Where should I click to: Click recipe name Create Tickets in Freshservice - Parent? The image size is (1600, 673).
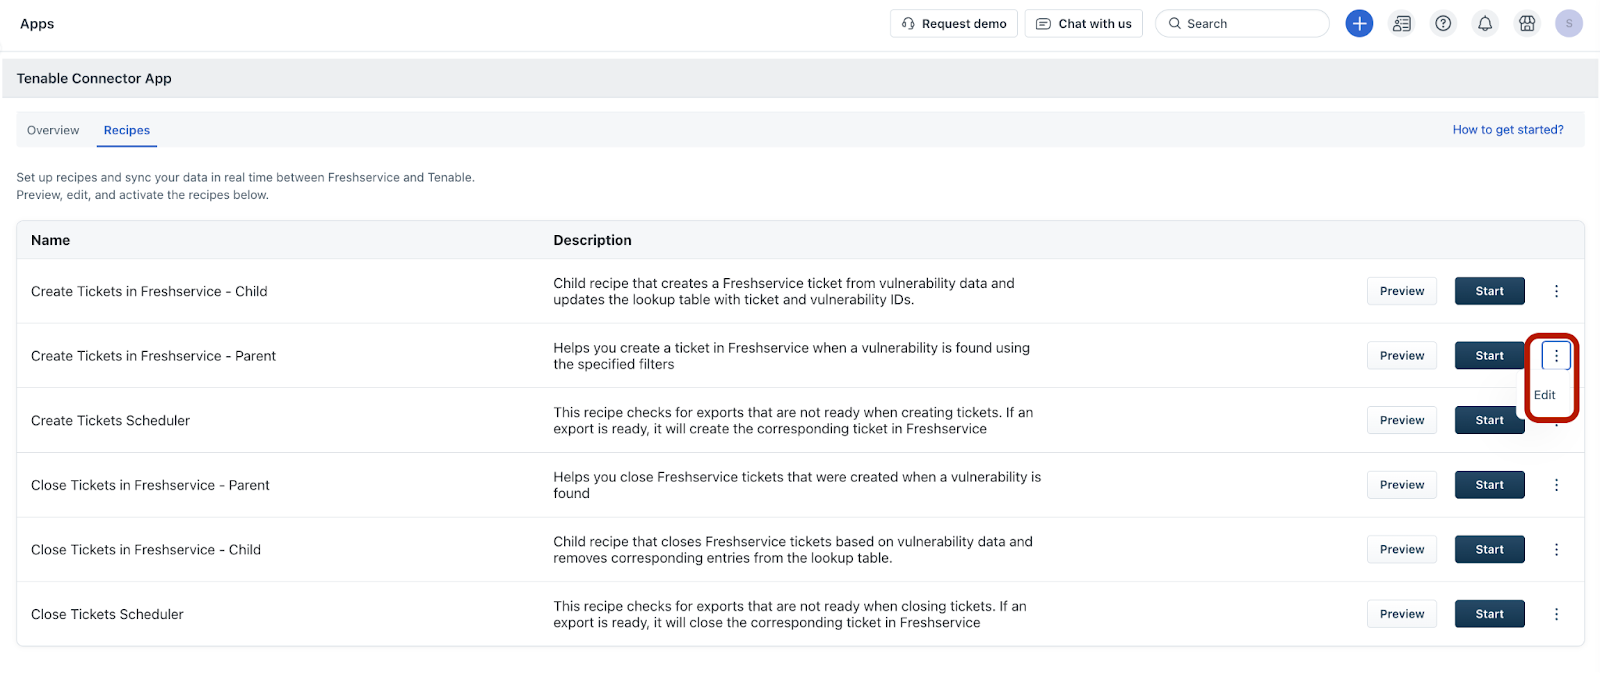(153, 355)
